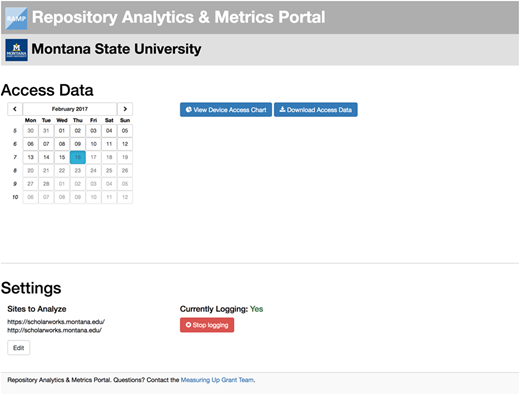Click http://scholarworks.montana.edu/ site entry
Image resolution: width=520 pixels, height=395 pixels.
pos(54,330)
